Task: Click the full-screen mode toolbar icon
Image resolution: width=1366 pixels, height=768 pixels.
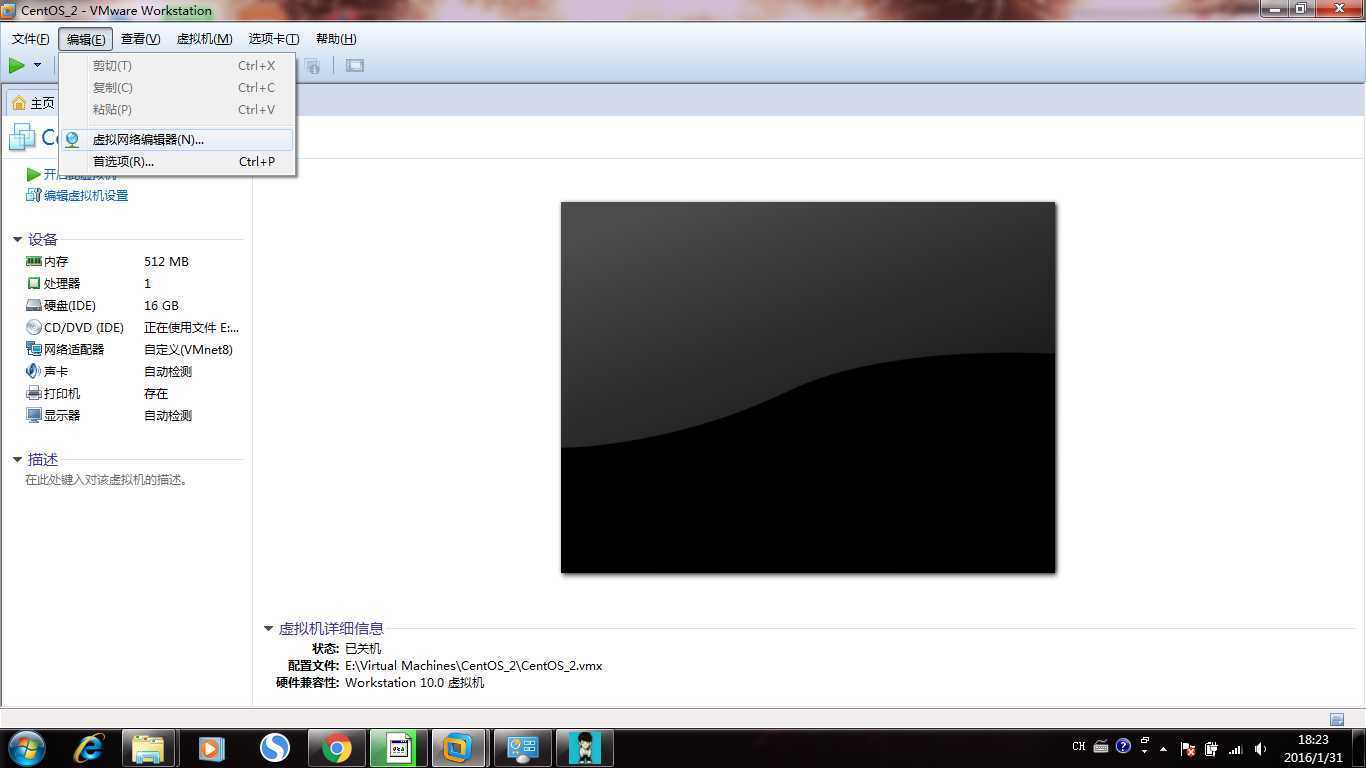Action: pos(354,66)
